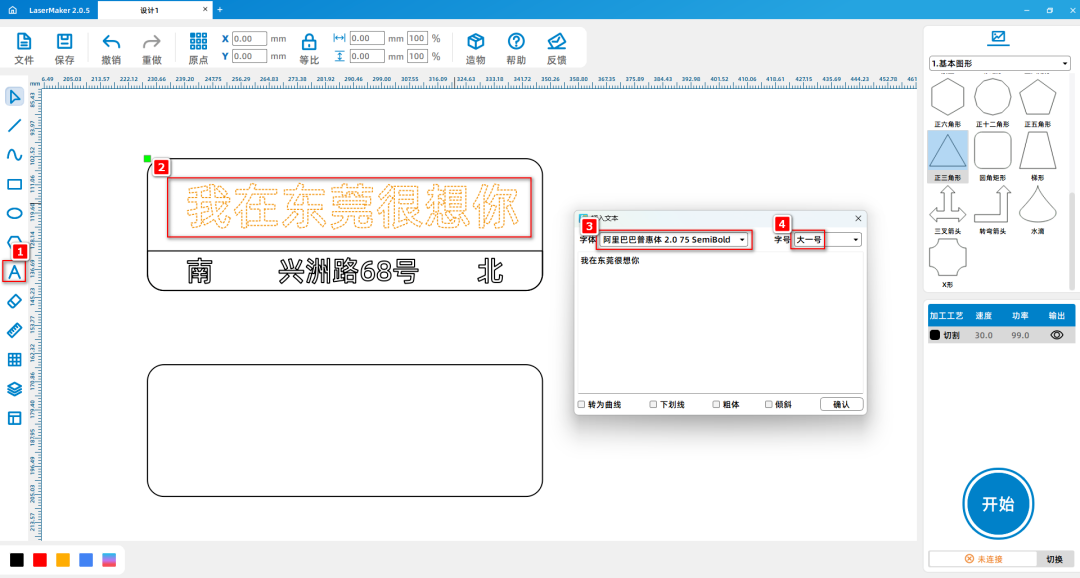
Task: Select the Rectangle drawing tool
Action: coord(14,184)
